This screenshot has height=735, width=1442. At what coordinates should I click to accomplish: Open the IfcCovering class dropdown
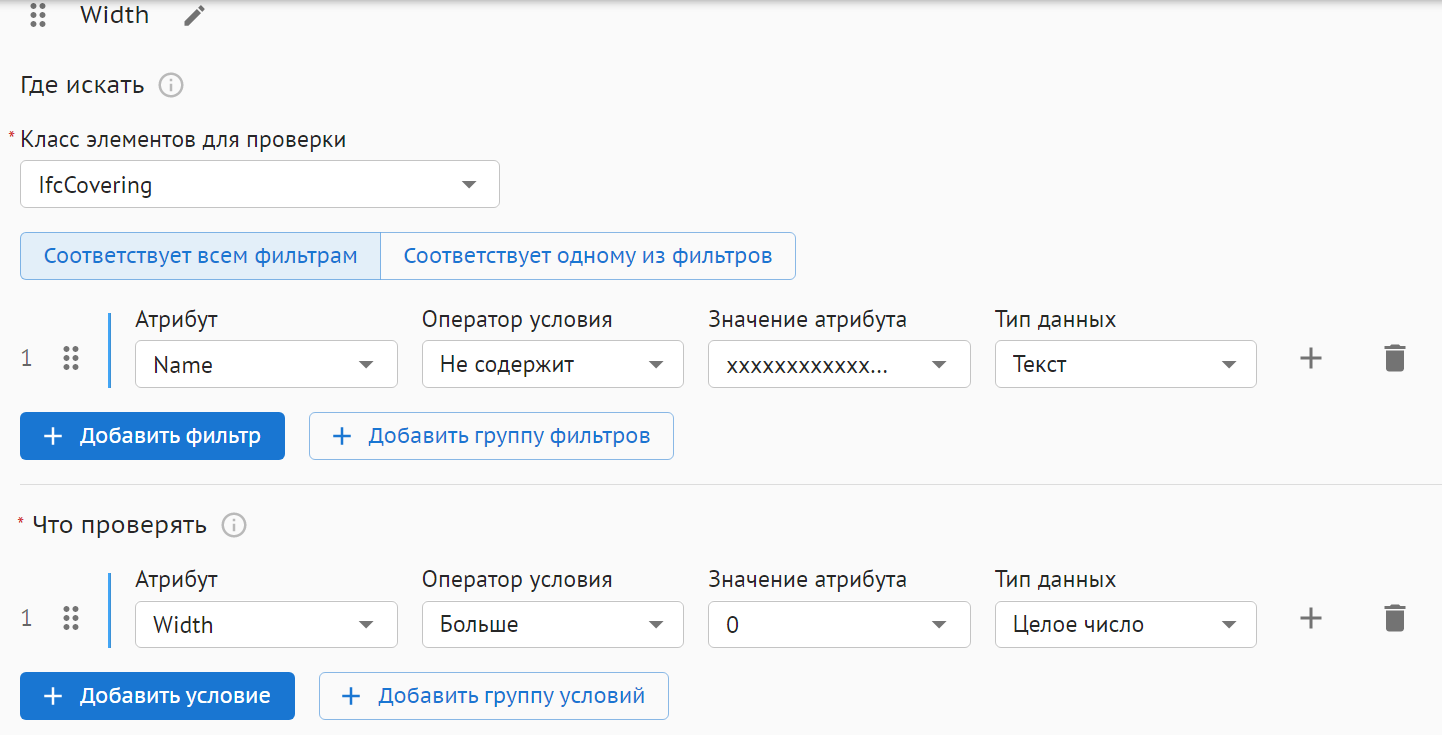tap(259, 185)
